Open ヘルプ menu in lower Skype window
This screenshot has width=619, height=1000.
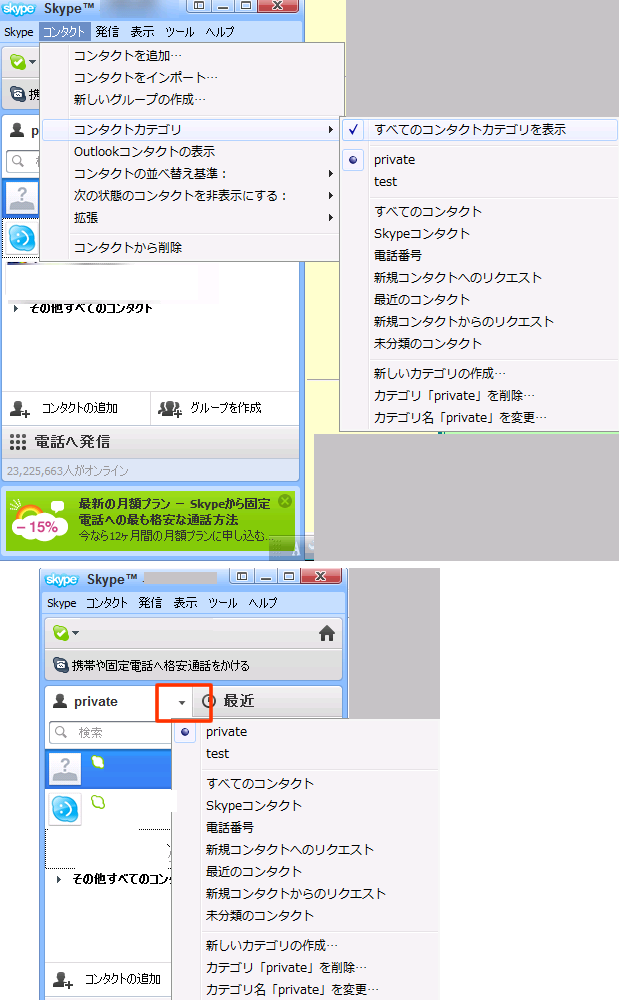[263, 603]
